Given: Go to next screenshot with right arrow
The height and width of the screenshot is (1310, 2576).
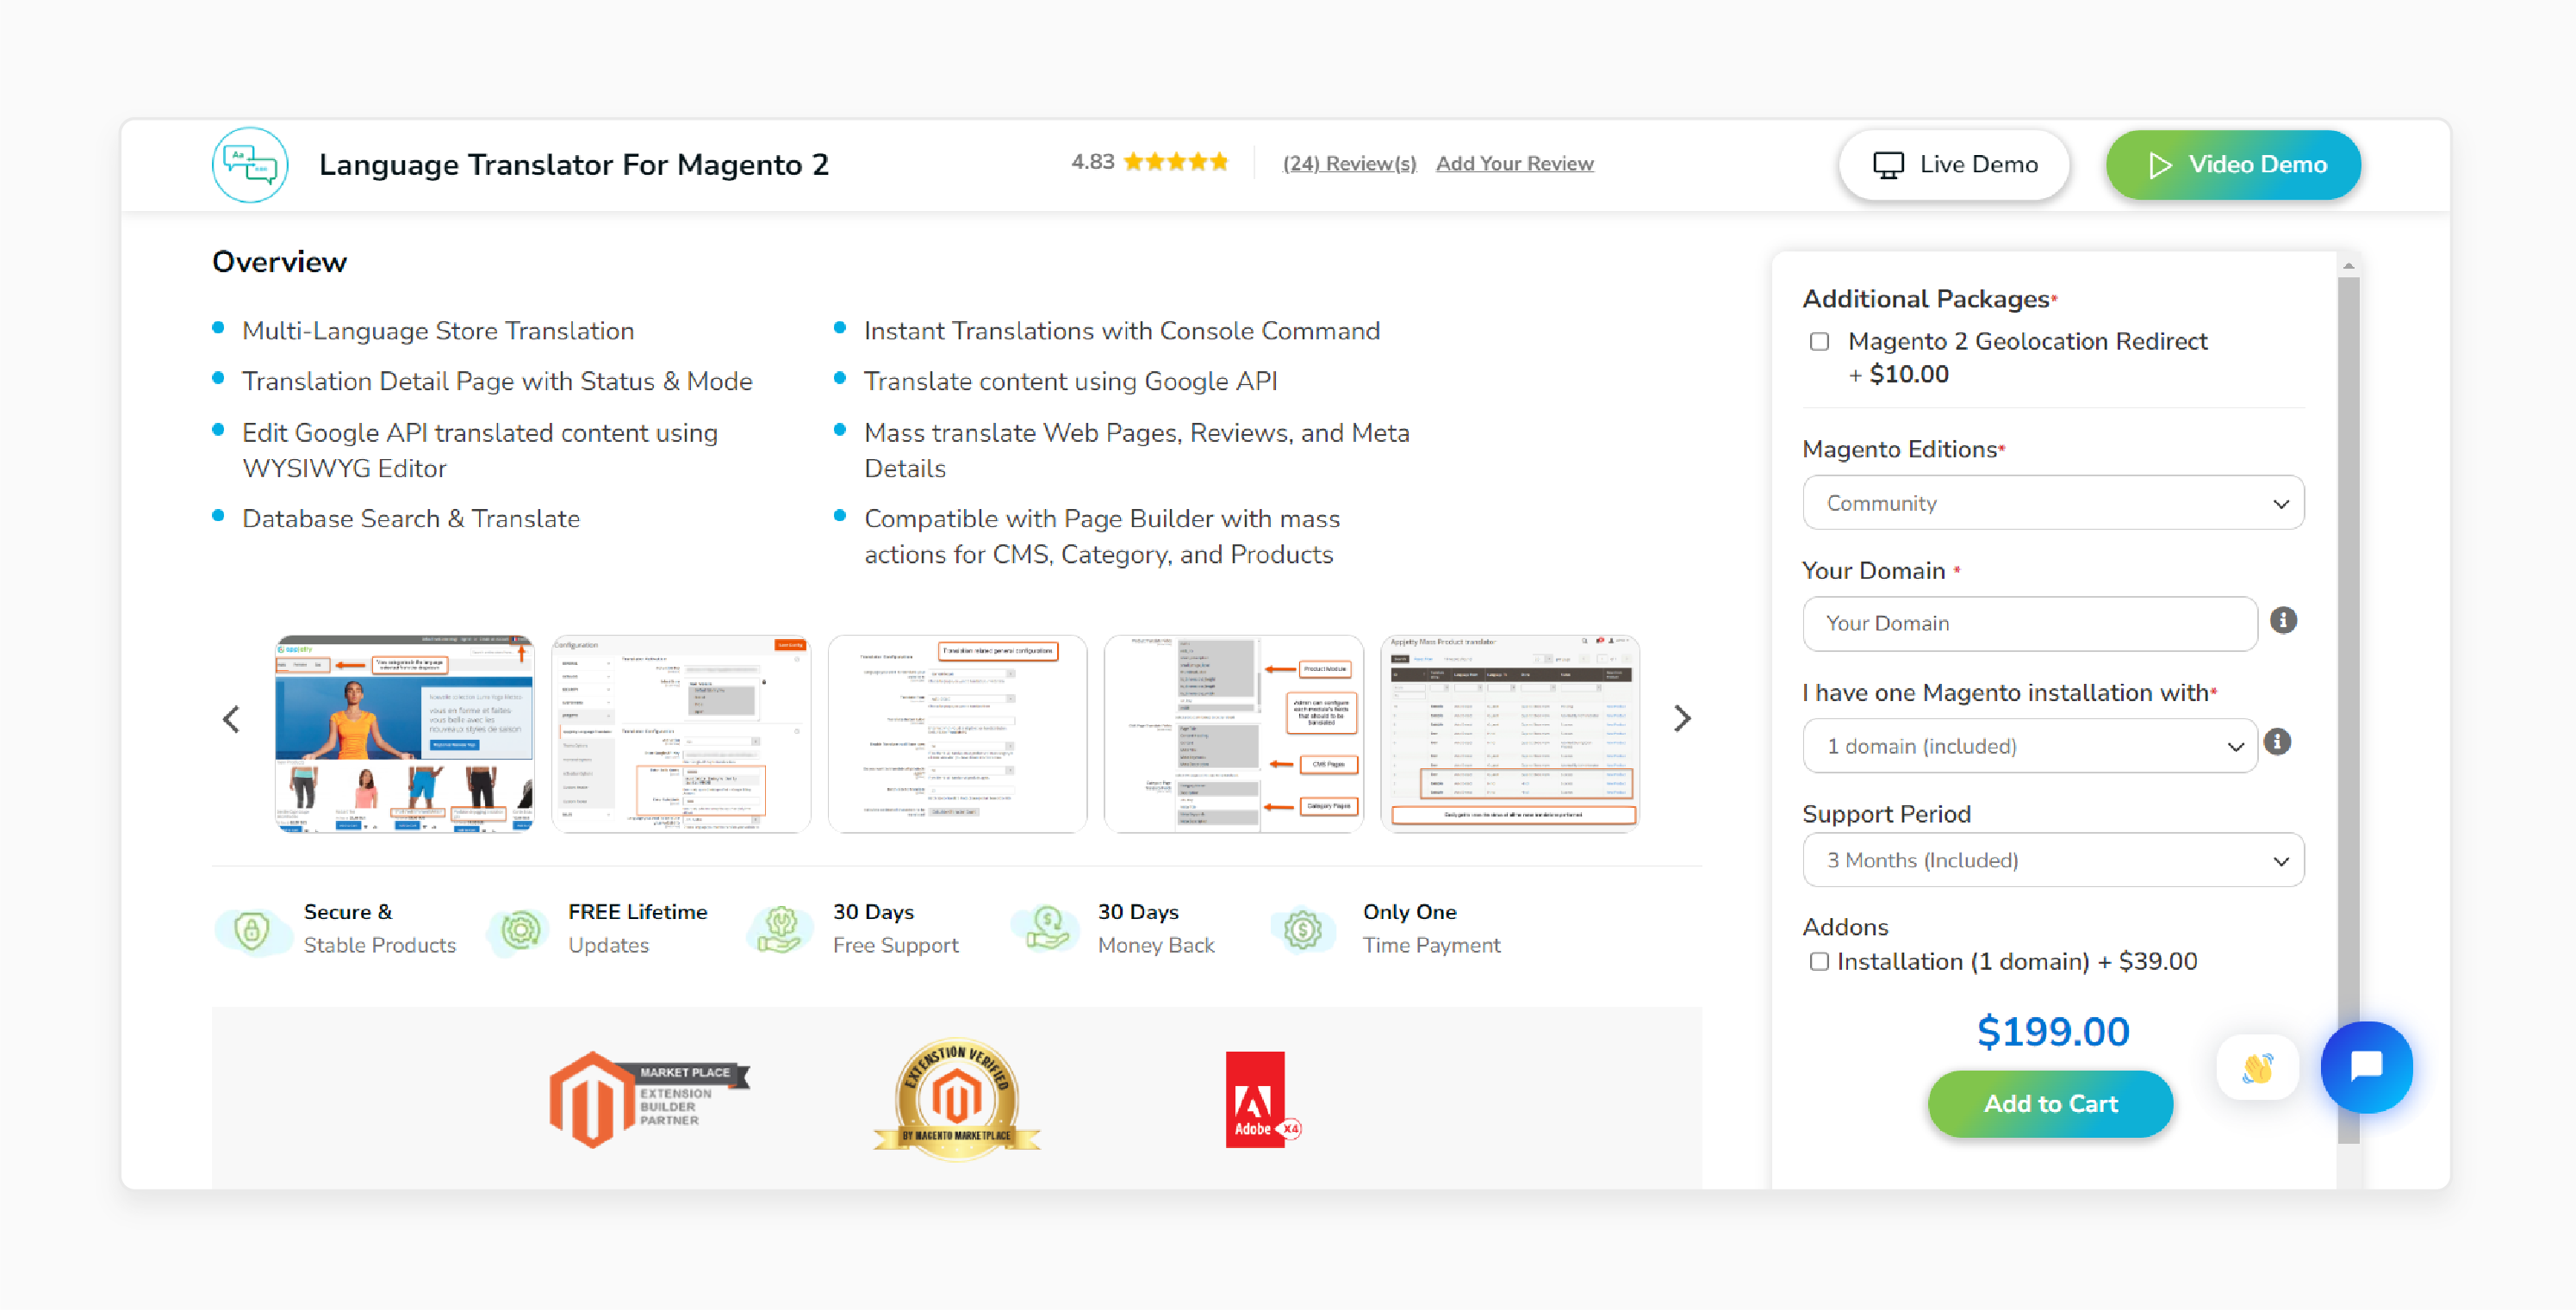Looking at the screenshot, I should point(1682,718).
